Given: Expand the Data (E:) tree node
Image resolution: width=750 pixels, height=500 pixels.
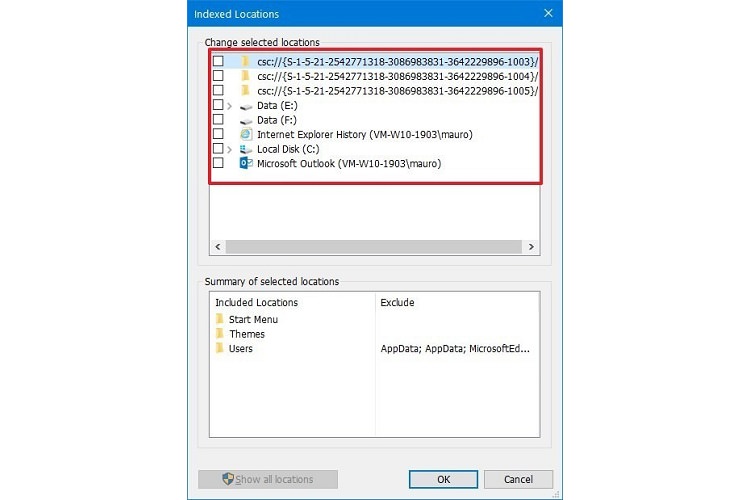Looking at the screenshot, I should (x=231, y=105).
